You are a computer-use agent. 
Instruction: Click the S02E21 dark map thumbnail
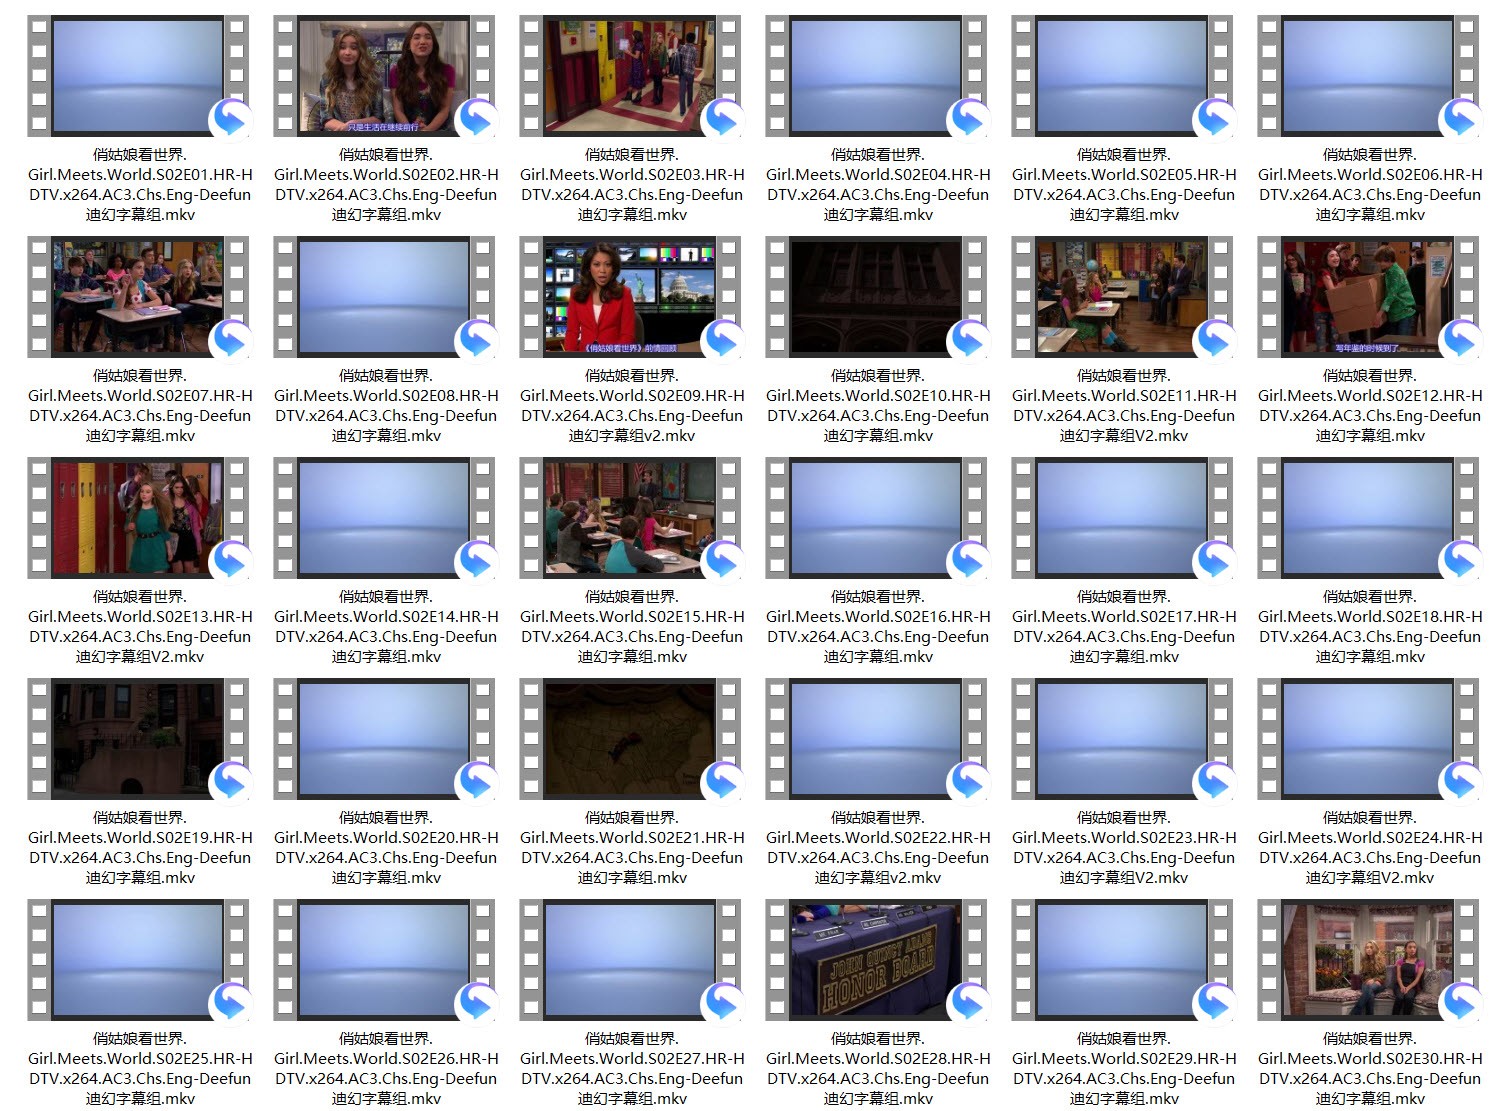pyautogui.click(x=630, y=739)
